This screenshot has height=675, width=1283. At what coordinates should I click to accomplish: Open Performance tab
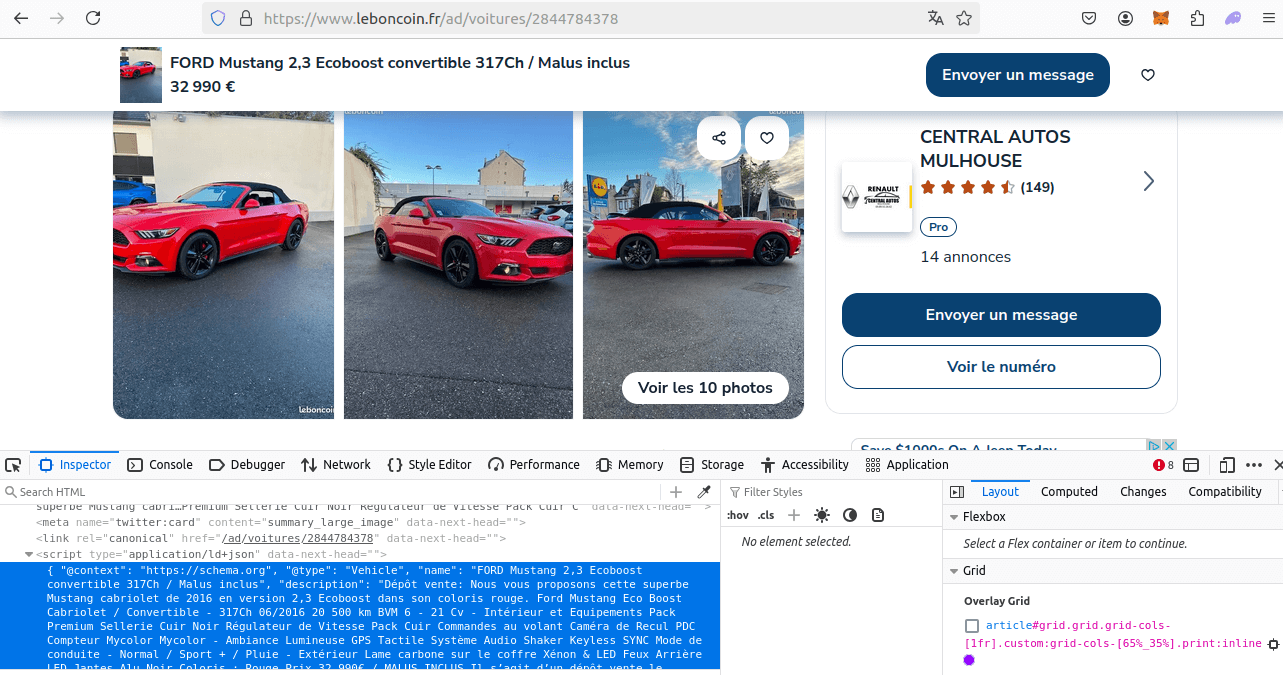[x=534, y=465]
